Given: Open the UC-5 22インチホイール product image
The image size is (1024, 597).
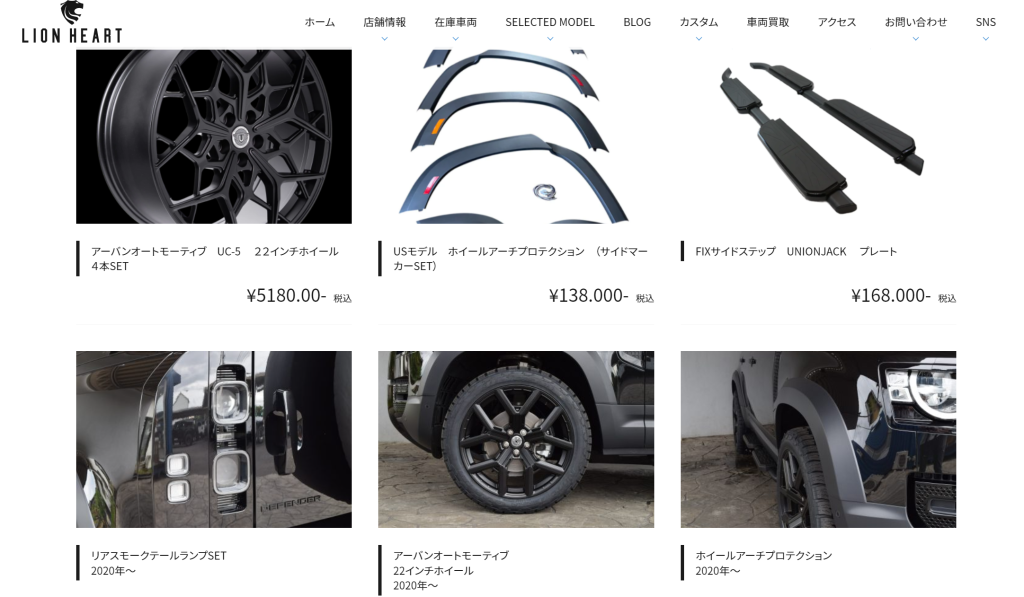Looking at the screenshot, I should coord(214,137).
